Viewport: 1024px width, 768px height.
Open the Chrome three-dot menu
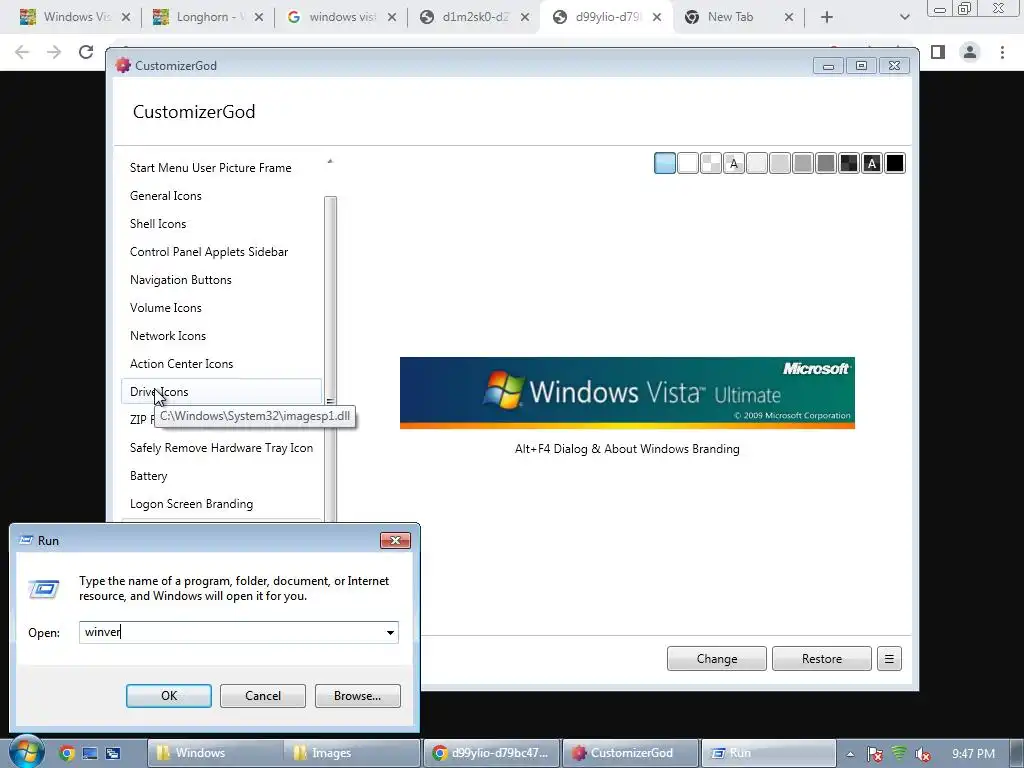1002,52
